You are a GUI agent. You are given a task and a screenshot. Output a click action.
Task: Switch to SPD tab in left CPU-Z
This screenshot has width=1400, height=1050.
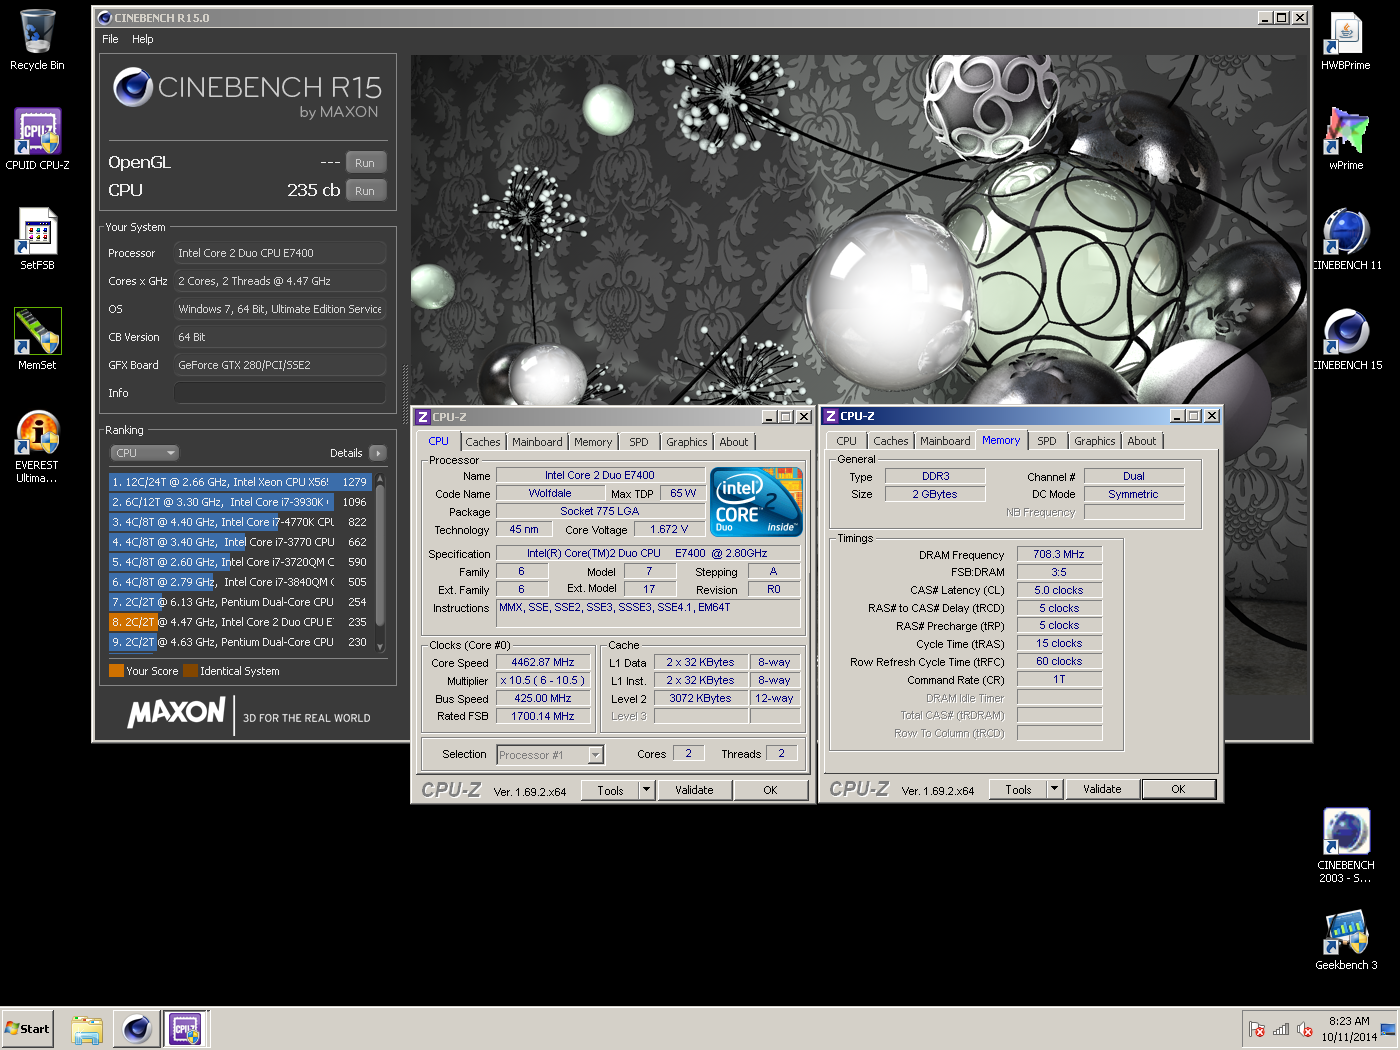(x=639, y=442)
